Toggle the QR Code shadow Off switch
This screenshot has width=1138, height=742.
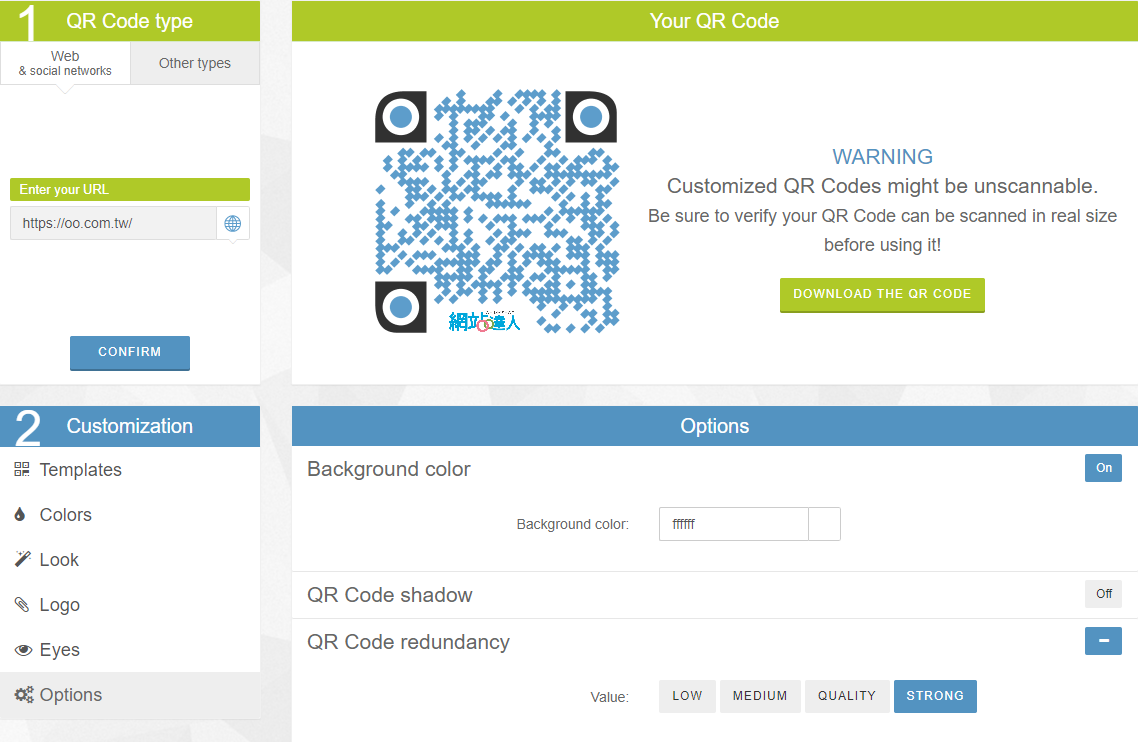pyautogui.click(x=1103, y=594)
